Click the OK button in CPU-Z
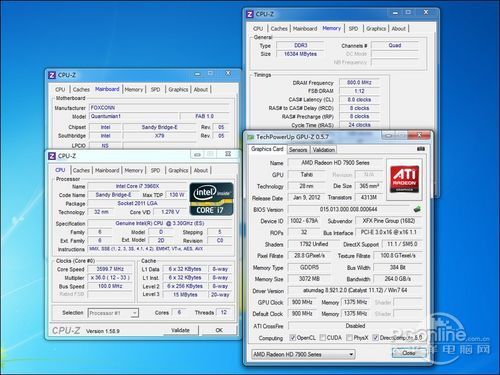This screenshot has height=375, width=500. [219, 330]
